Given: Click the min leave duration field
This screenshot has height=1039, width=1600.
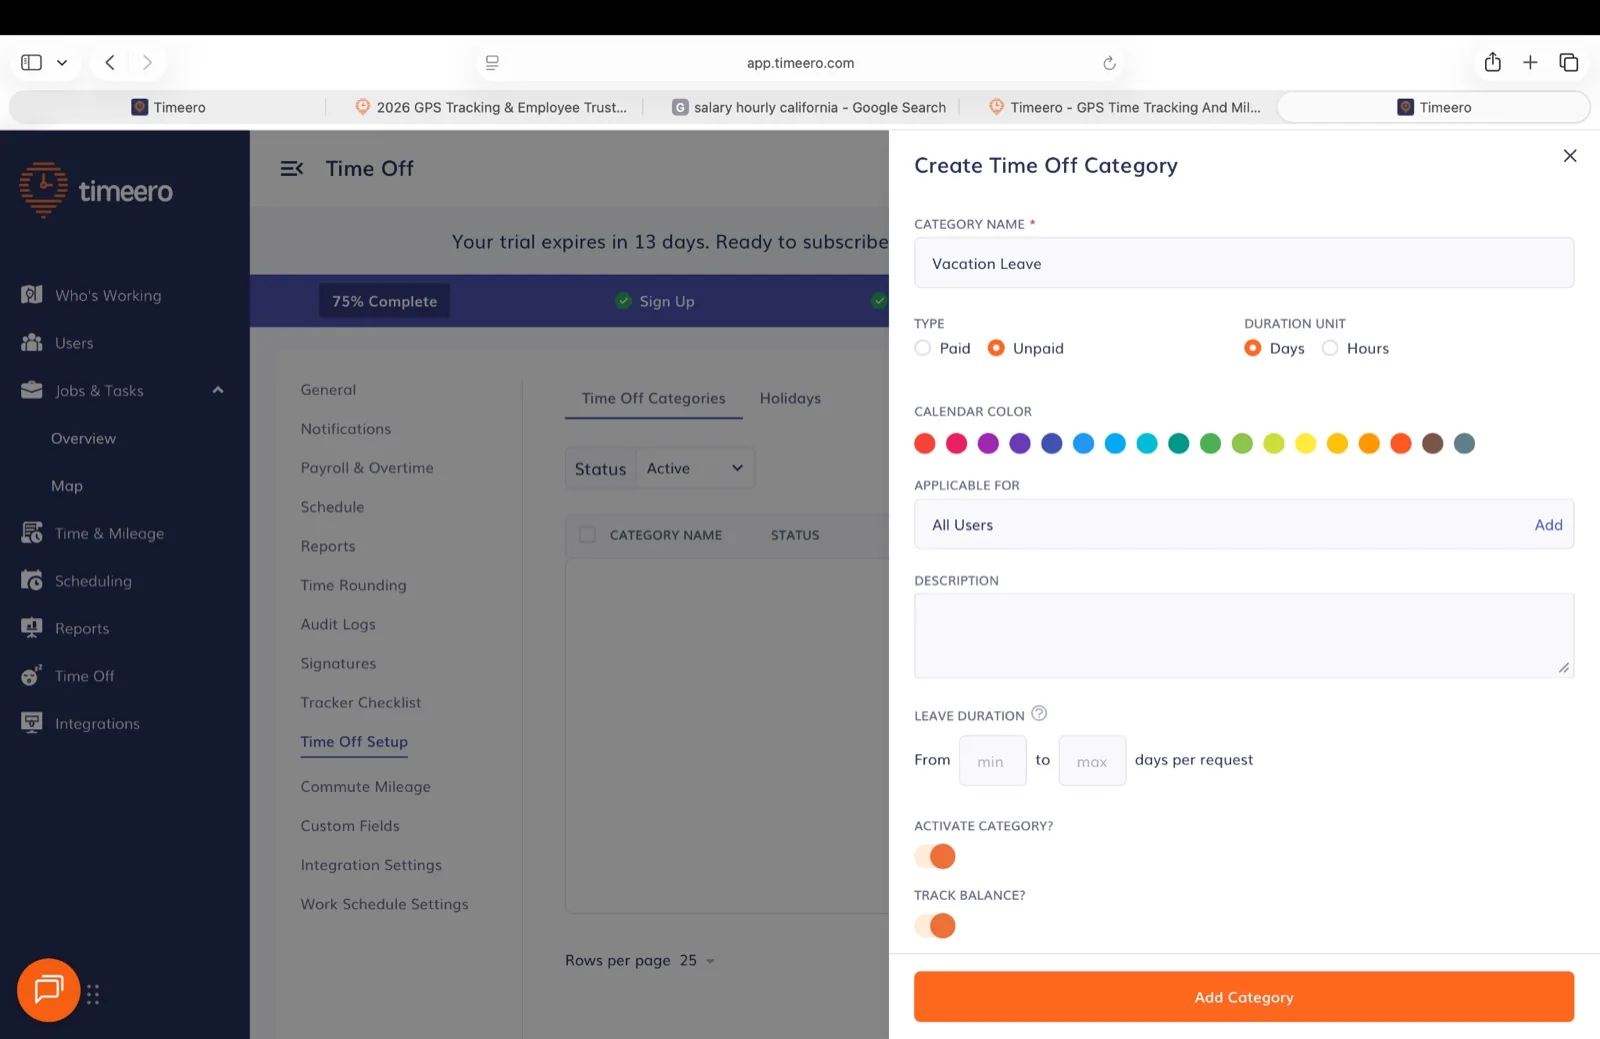Looking at the screenshot, I should (x=993, y=761).
